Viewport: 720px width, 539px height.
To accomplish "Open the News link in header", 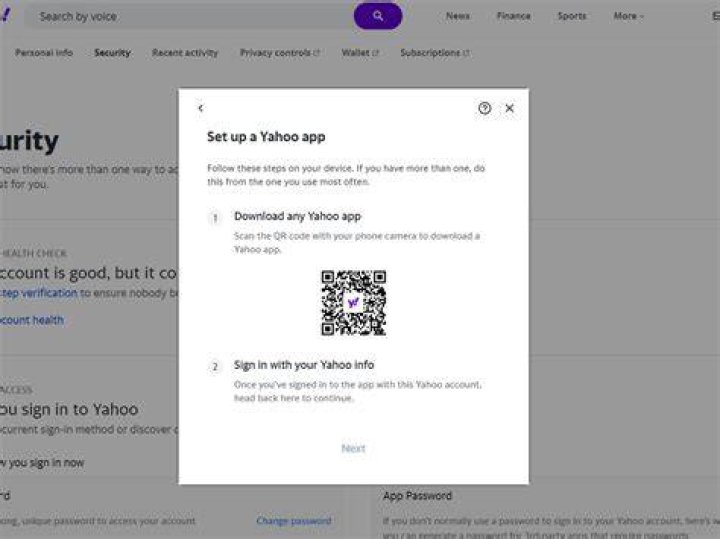I will tap(458, 16).
